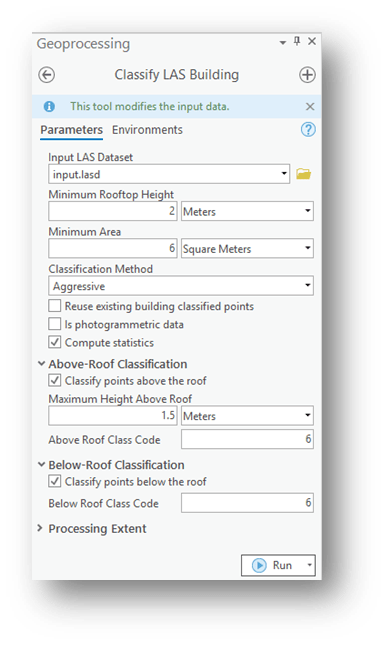Open the tool help question mark icon

308,130
